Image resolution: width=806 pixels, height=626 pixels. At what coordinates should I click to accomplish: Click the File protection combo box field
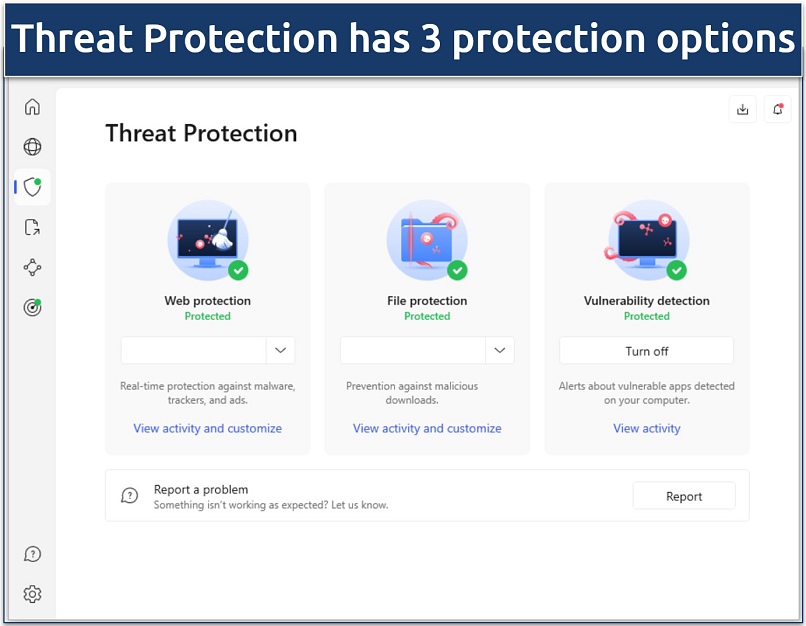(x=427, y=350)
